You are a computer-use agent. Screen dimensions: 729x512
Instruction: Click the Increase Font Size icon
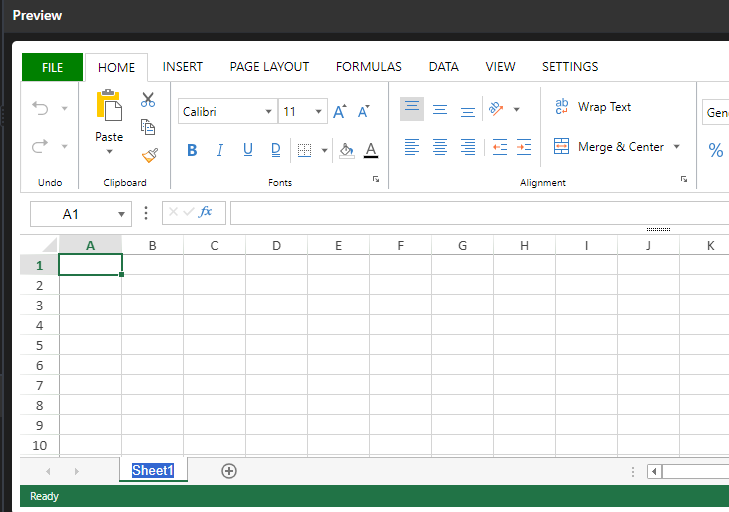pos(340,112)
